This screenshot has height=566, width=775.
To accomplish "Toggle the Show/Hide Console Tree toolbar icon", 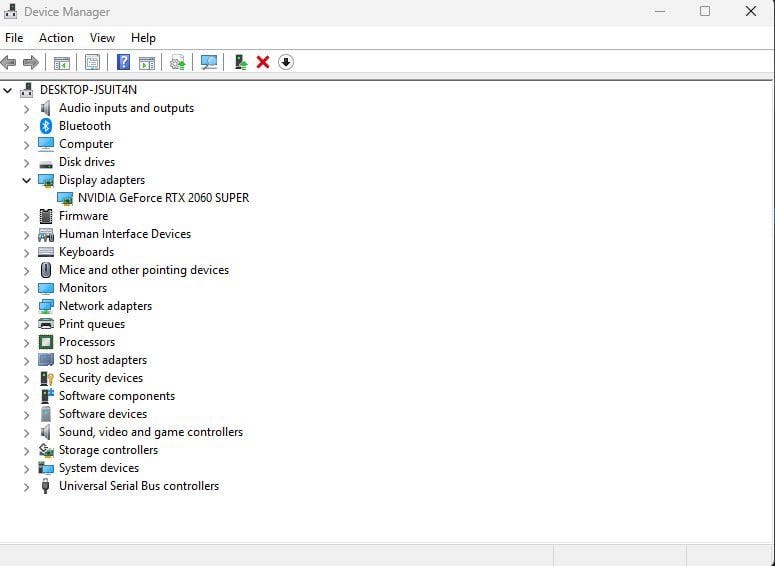I will pos(62,62).
